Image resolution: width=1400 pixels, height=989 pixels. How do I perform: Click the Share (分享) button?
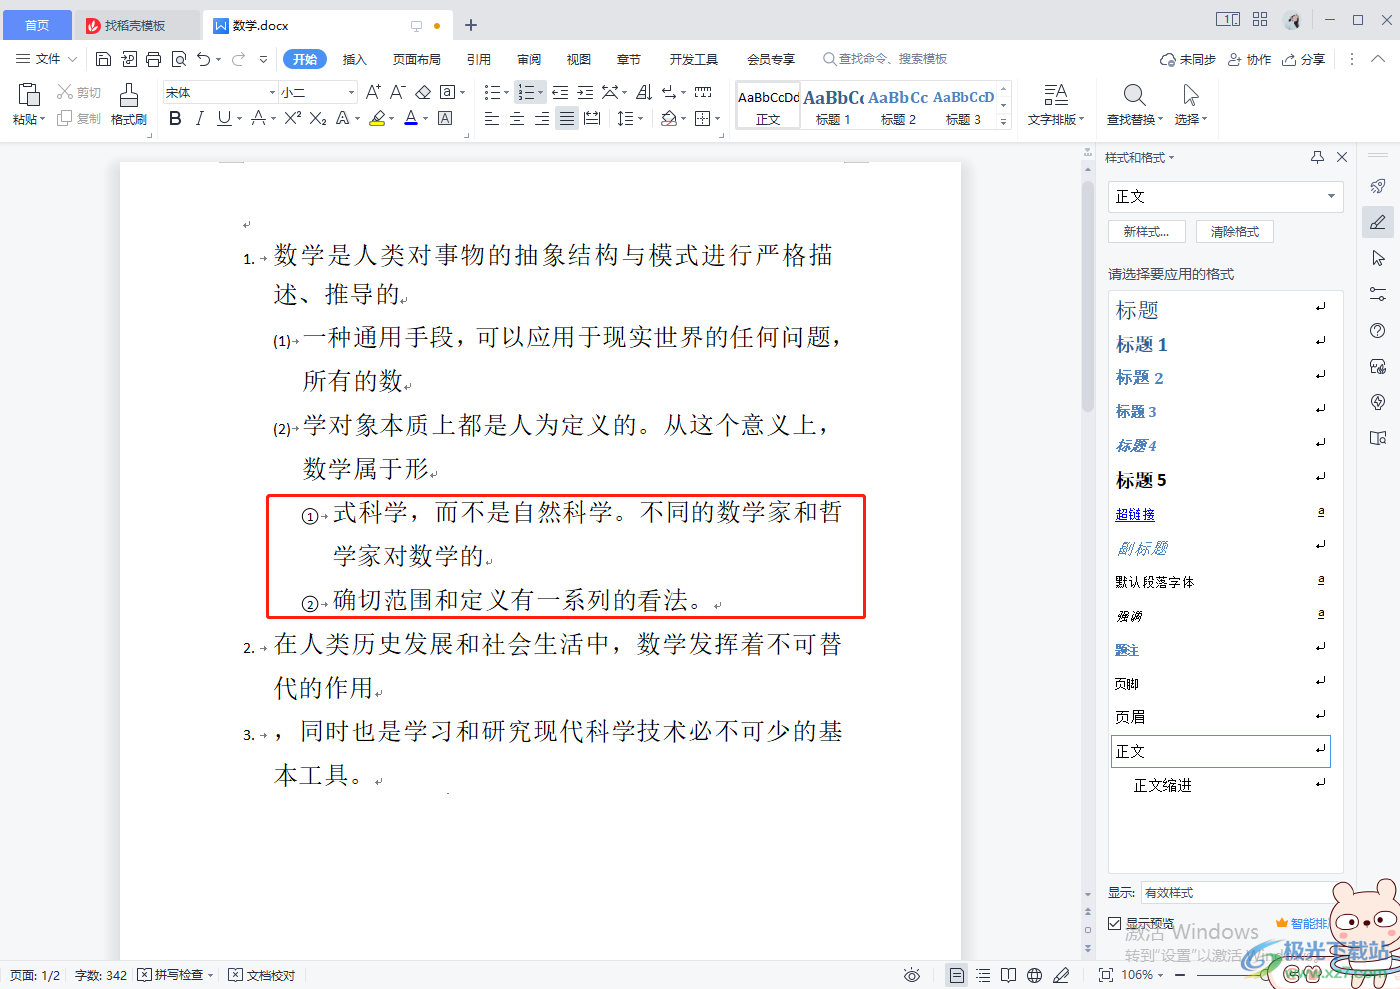[x=1304, y=59]
